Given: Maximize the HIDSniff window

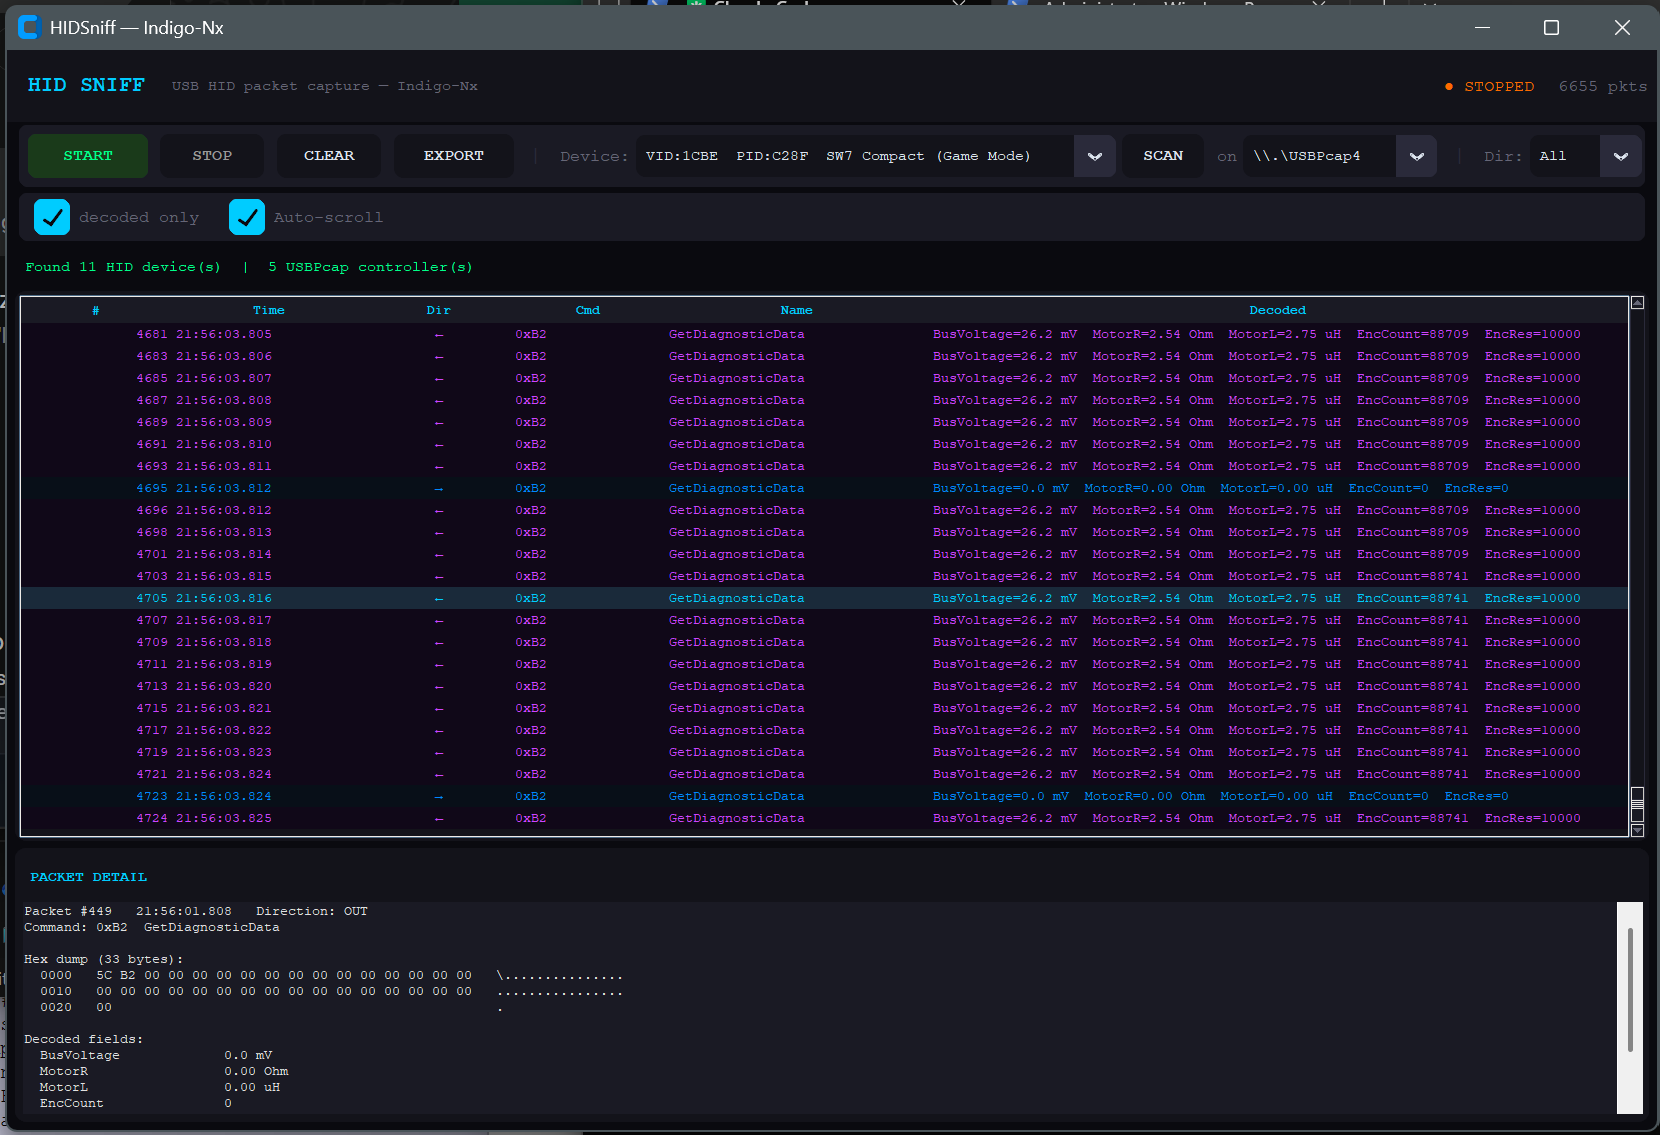Looking at the screenshot, I should [1551, 28].
